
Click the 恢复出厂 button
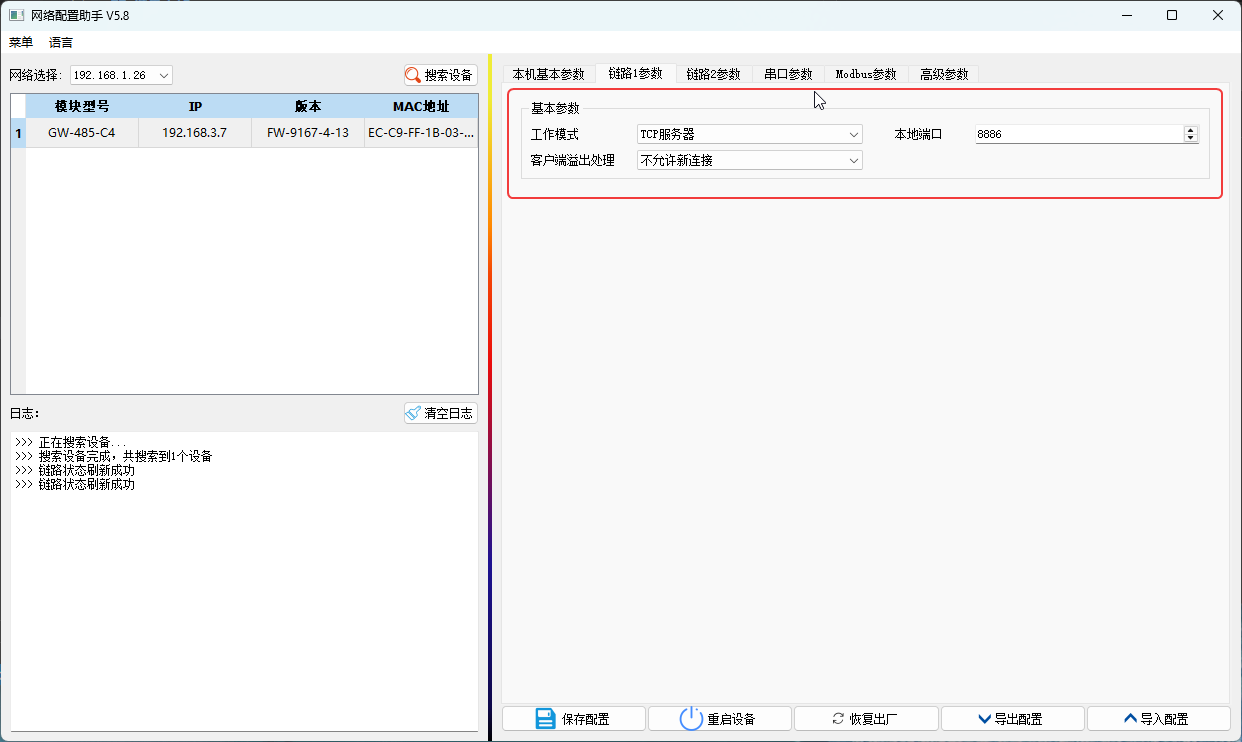pyautogui.click(x=865, y=718)
